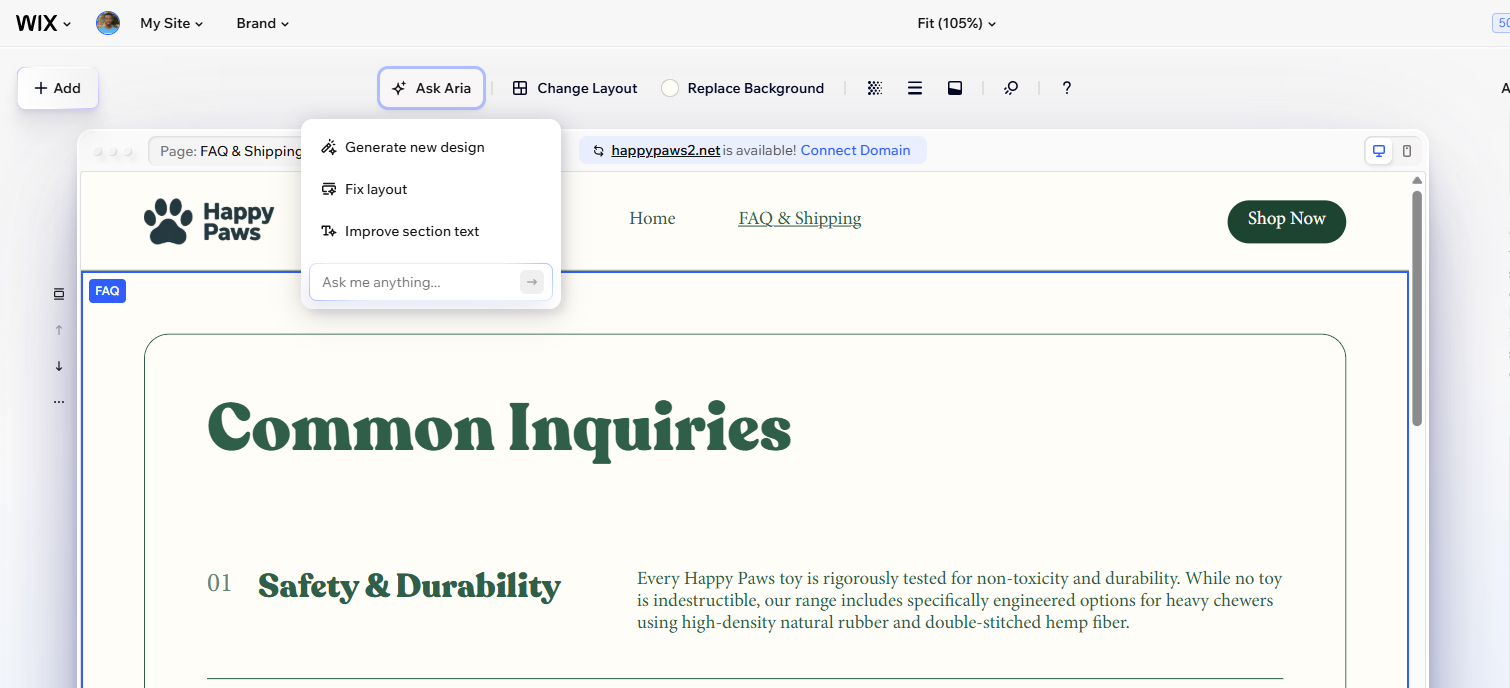This screenshot has height=688, width=1510.
Task: Click the three-line stripes toolbar icon
Action: 915,88
